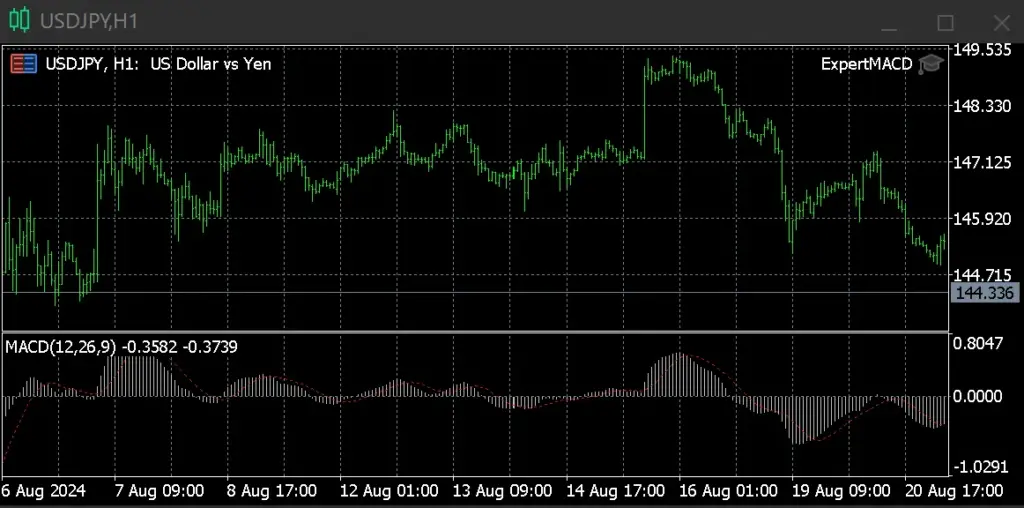Click the 148.330 price scale value
This screenshot has height=508, width=1024.
(x=984, y=106)
